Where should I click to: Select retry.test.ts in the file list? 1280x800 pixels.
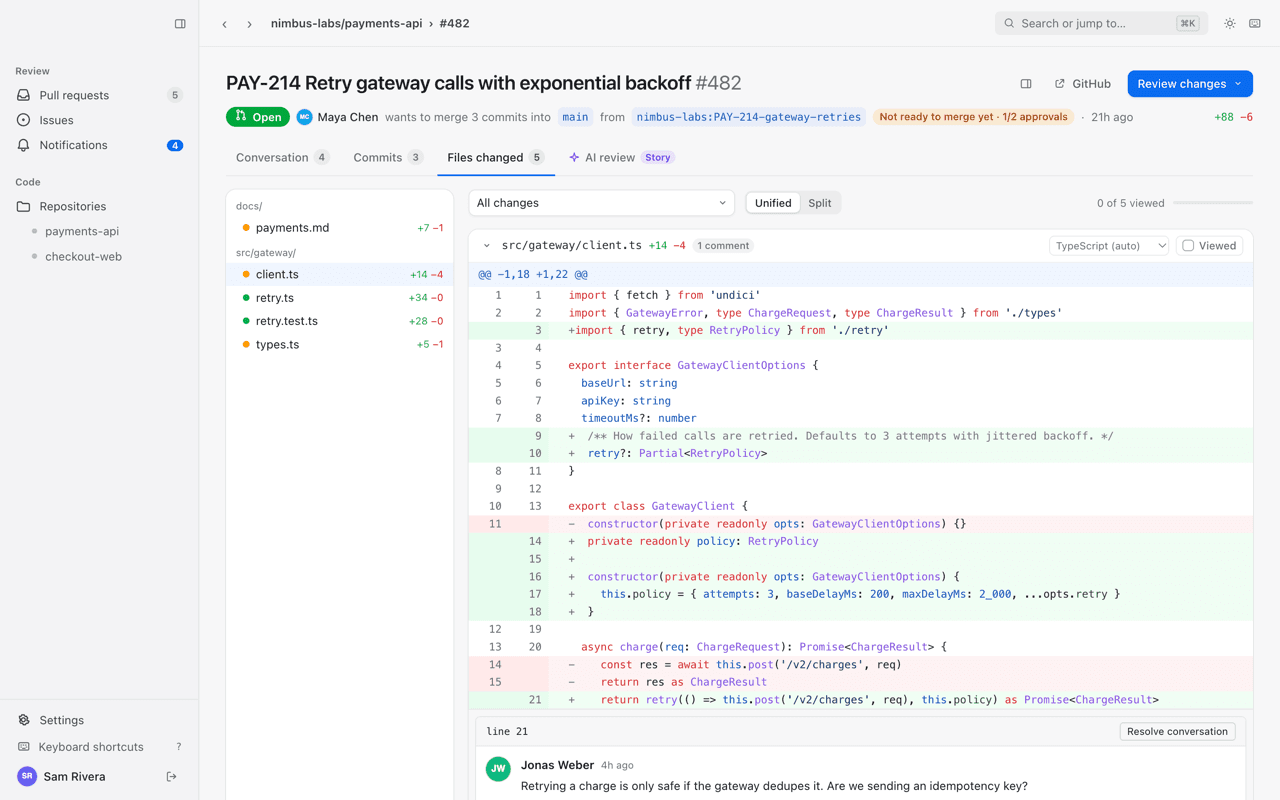(x=340, y=321)
